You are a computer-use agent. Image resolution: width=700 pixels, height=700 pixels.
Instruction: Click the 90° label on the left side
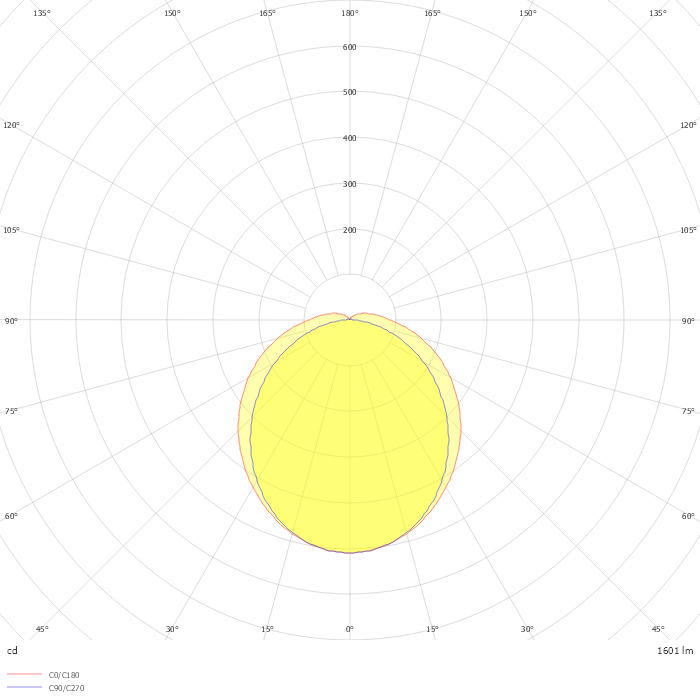click(11, 321)
